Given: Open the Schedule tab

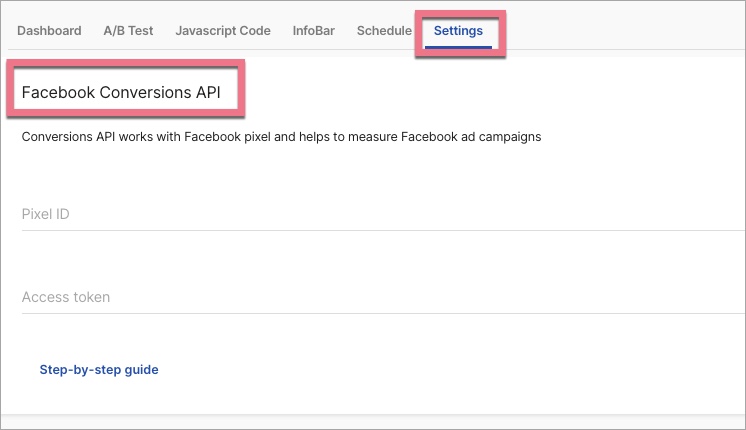Looking at the screenshot, I should (384, 31).
